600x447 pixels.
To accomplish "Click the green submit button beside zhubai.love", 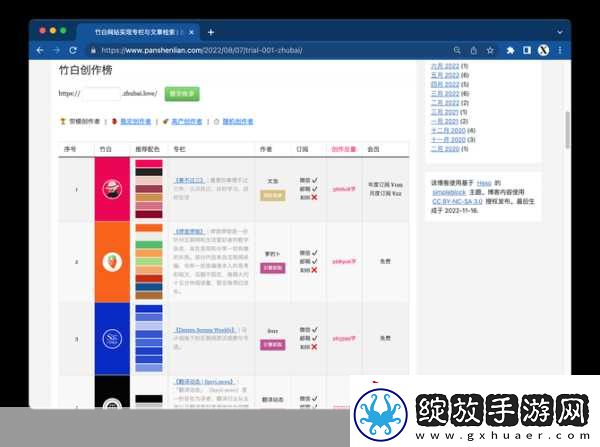I will click(x=182, y=94).
